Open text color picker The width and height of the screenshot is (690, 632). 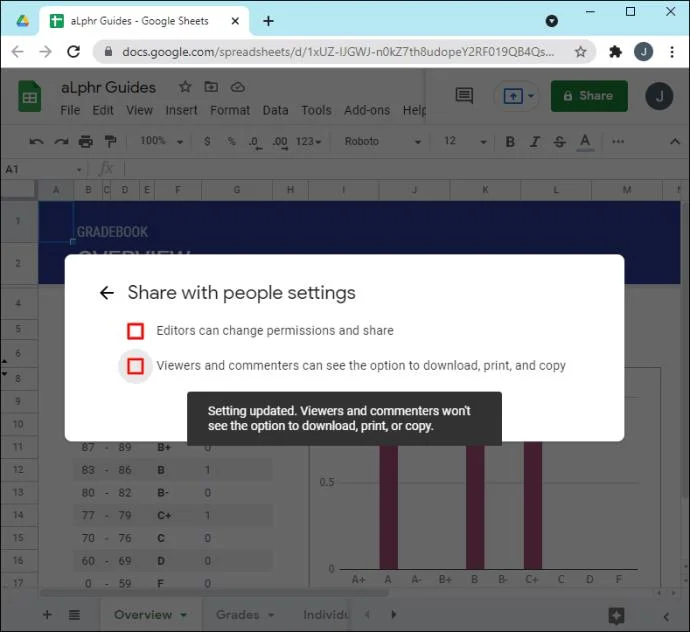(585, 142)
